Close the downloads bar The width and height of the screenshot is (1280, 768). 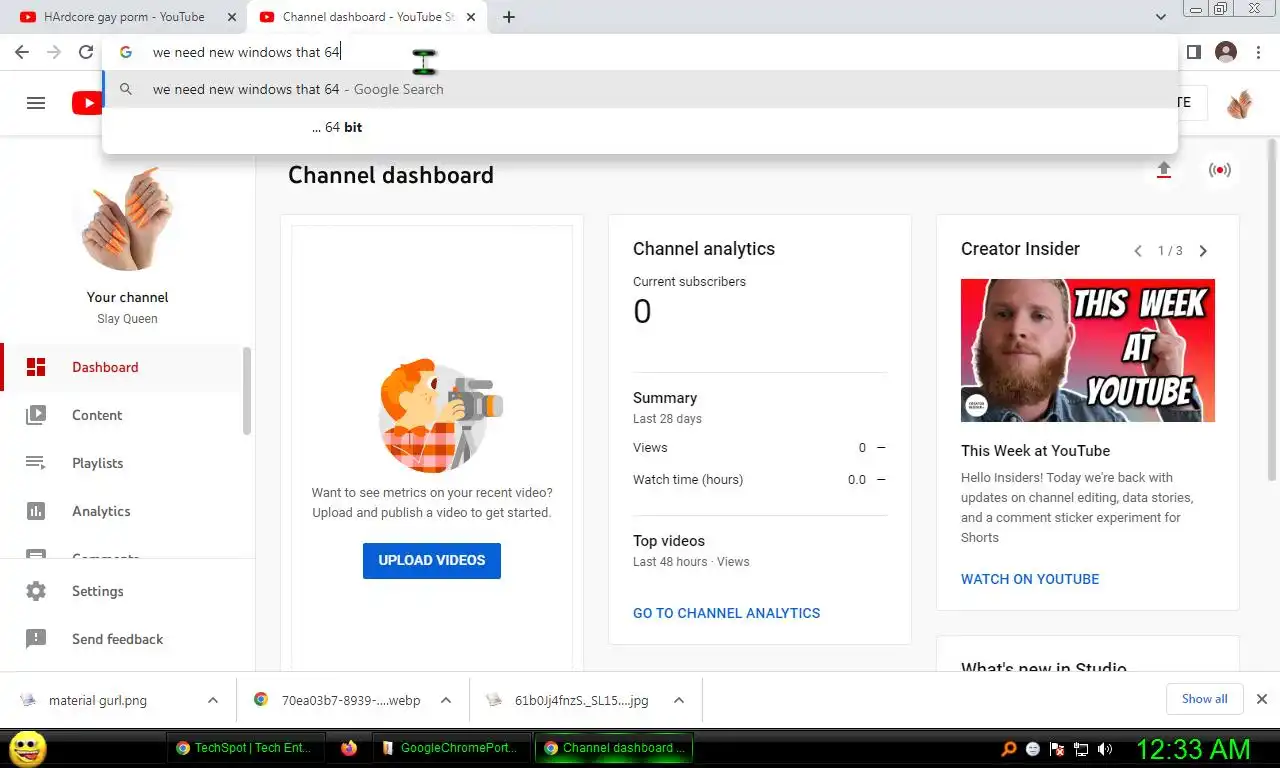coord(1262,699)
